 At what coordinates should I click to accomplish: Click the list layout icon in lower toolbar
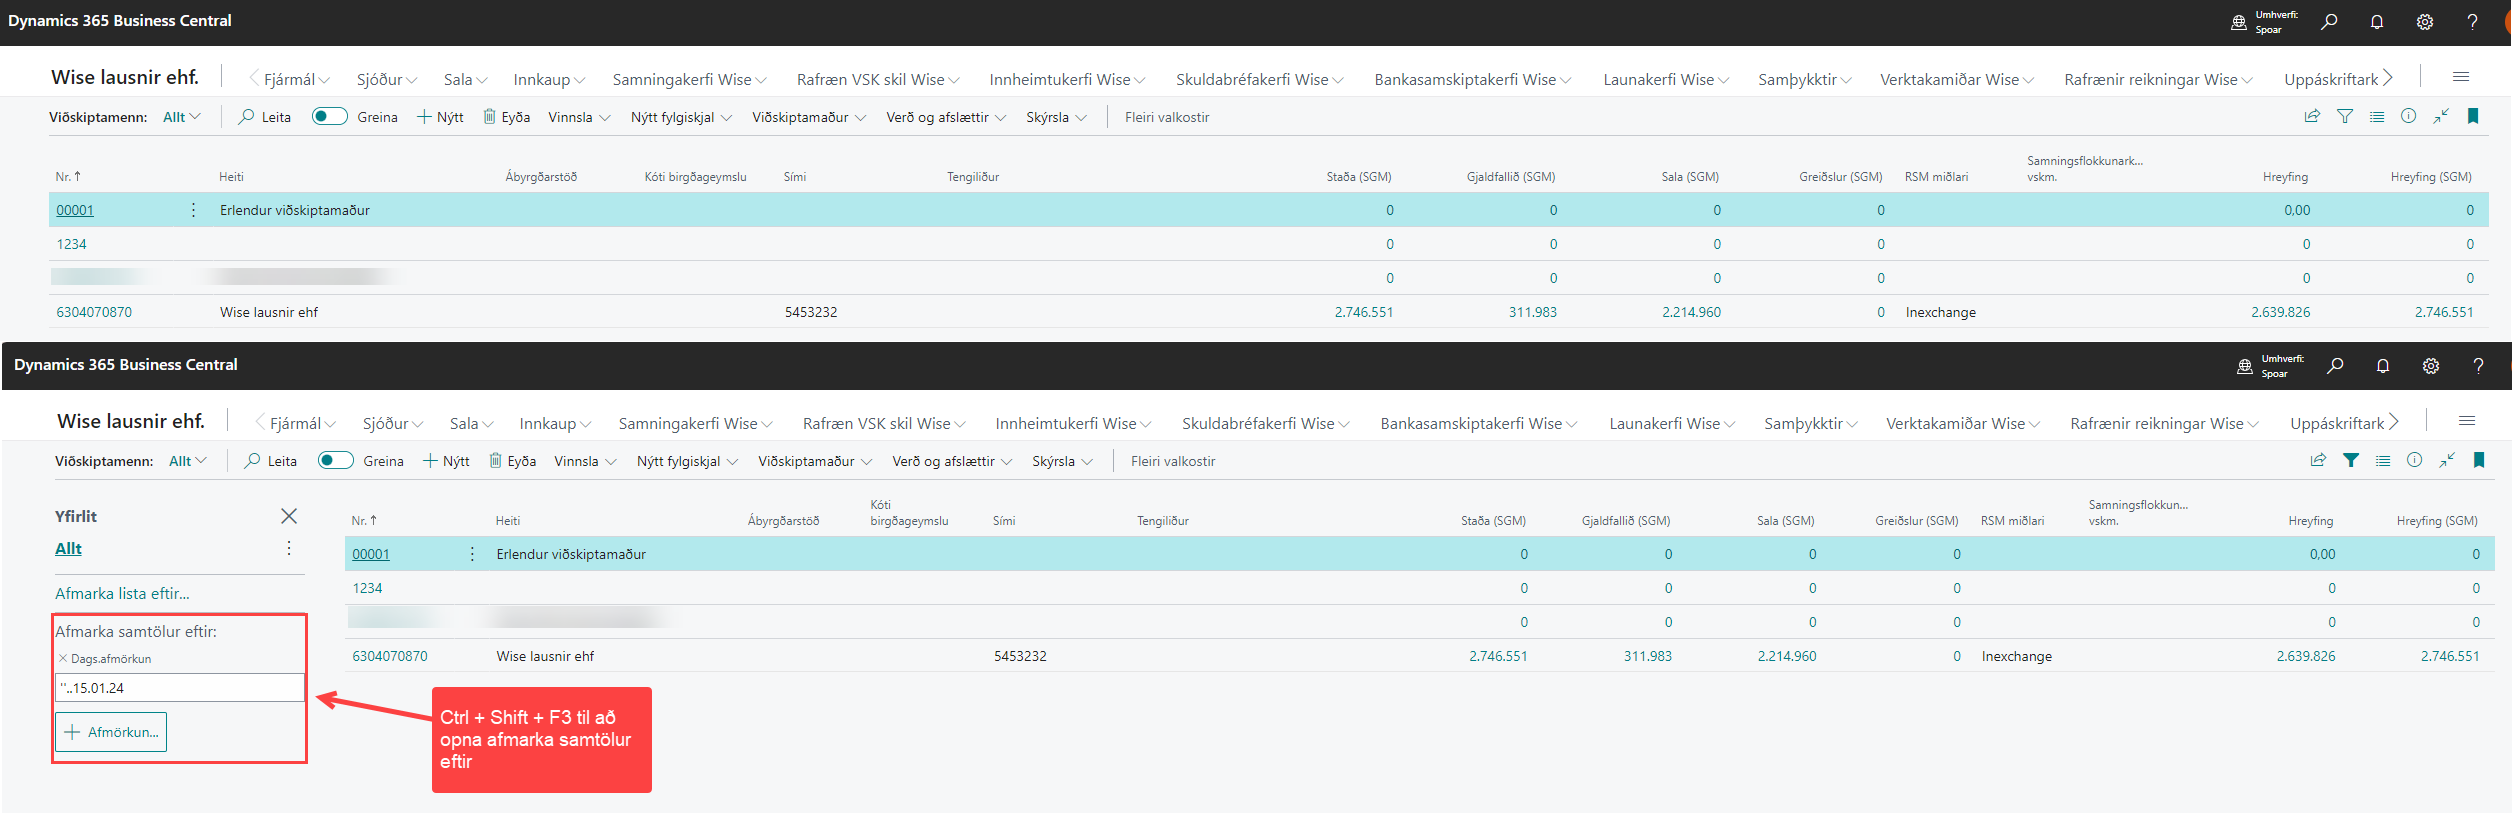point(2383,460)
